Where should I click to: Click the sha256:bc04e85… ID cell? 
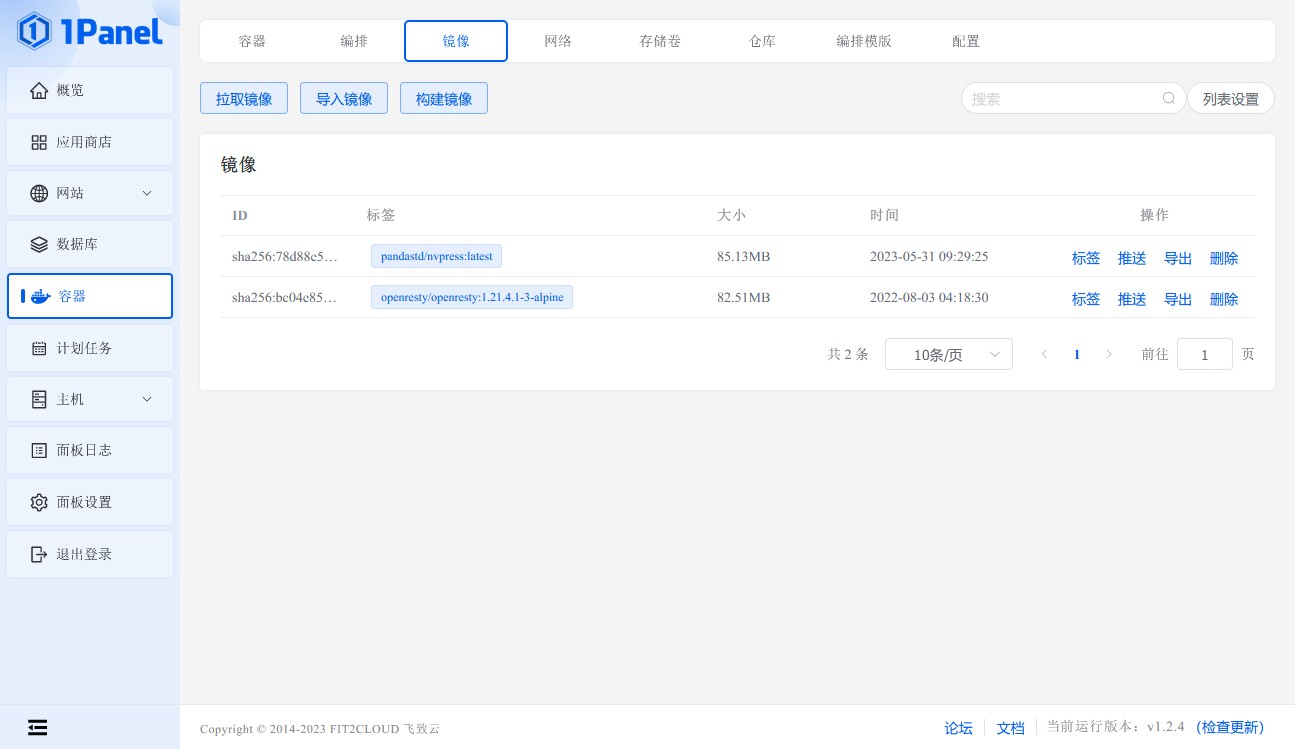[285, 297]
